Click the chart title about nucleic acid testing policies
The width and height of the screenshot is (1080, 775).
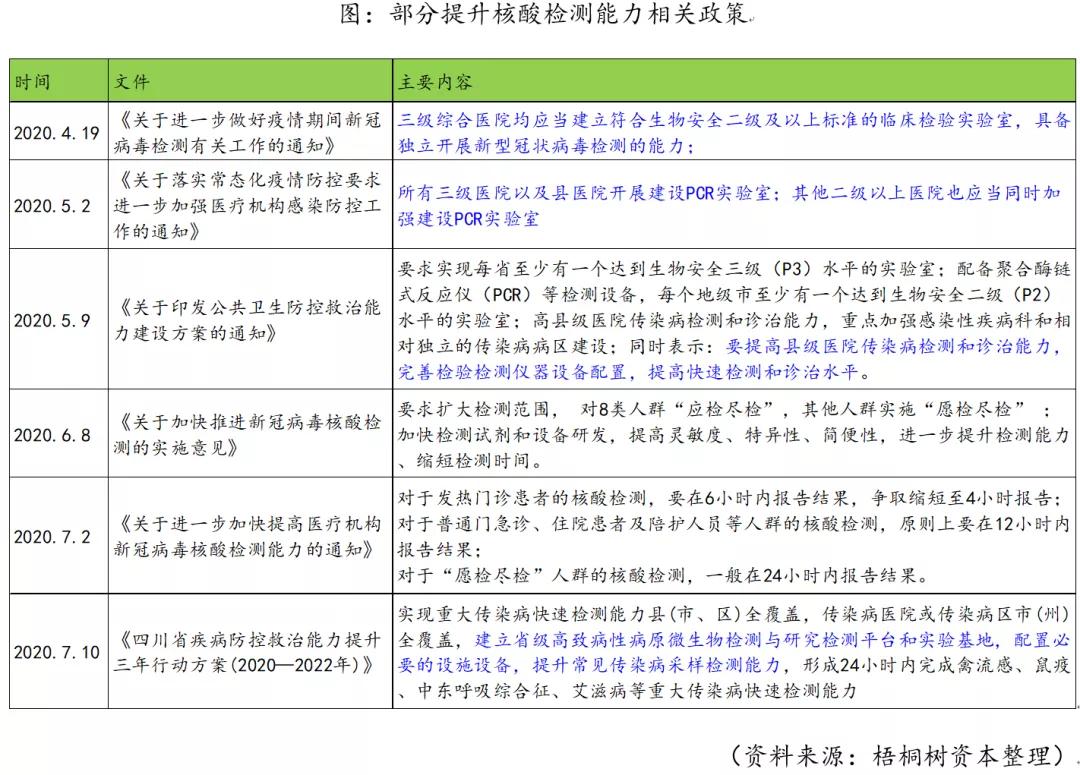click(x=540, y=15)
